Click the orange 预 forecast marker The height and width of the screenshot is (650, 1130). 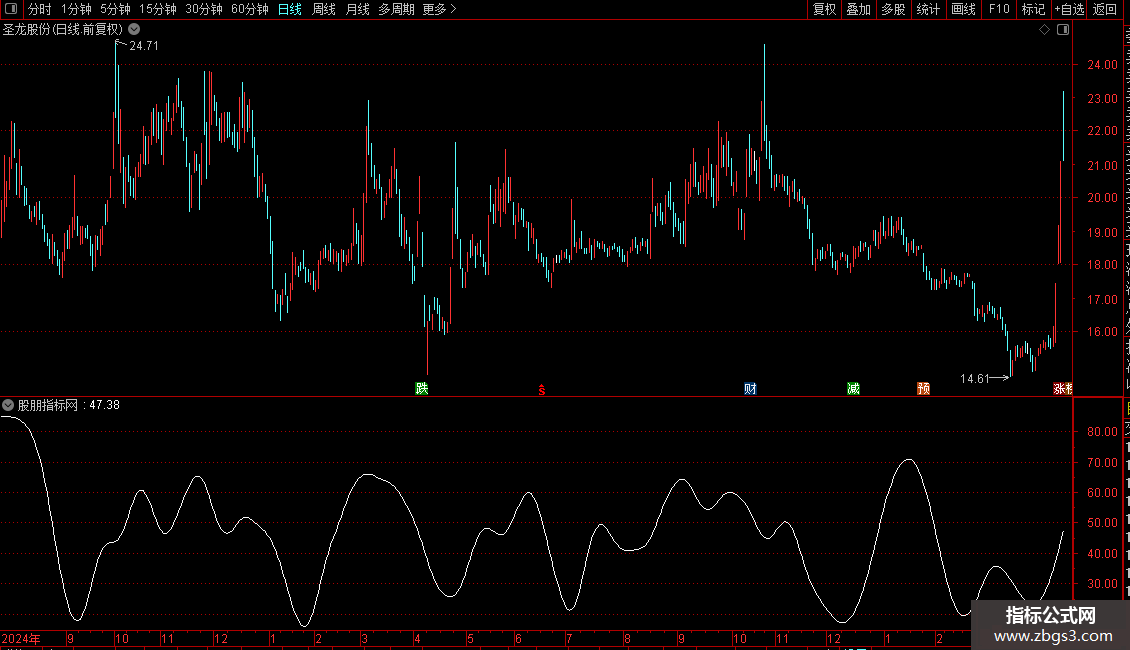coord(923,388)
